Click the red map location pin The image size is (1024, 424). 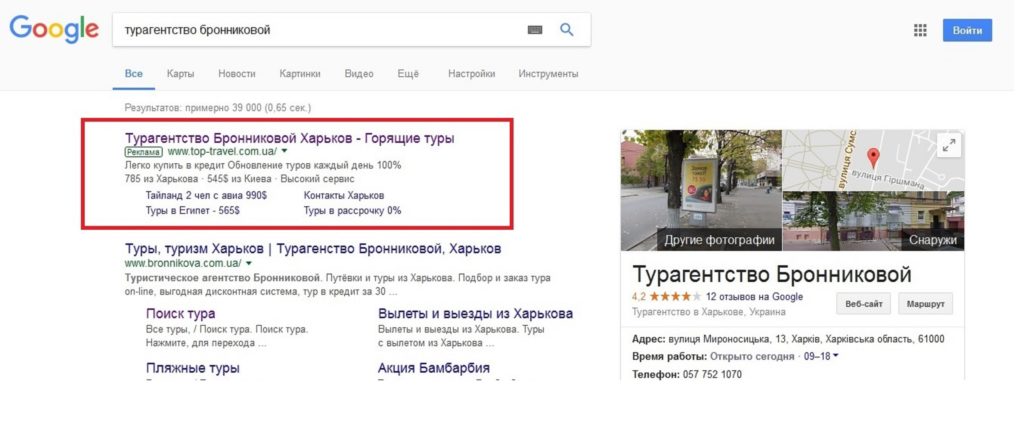[872, 157]
